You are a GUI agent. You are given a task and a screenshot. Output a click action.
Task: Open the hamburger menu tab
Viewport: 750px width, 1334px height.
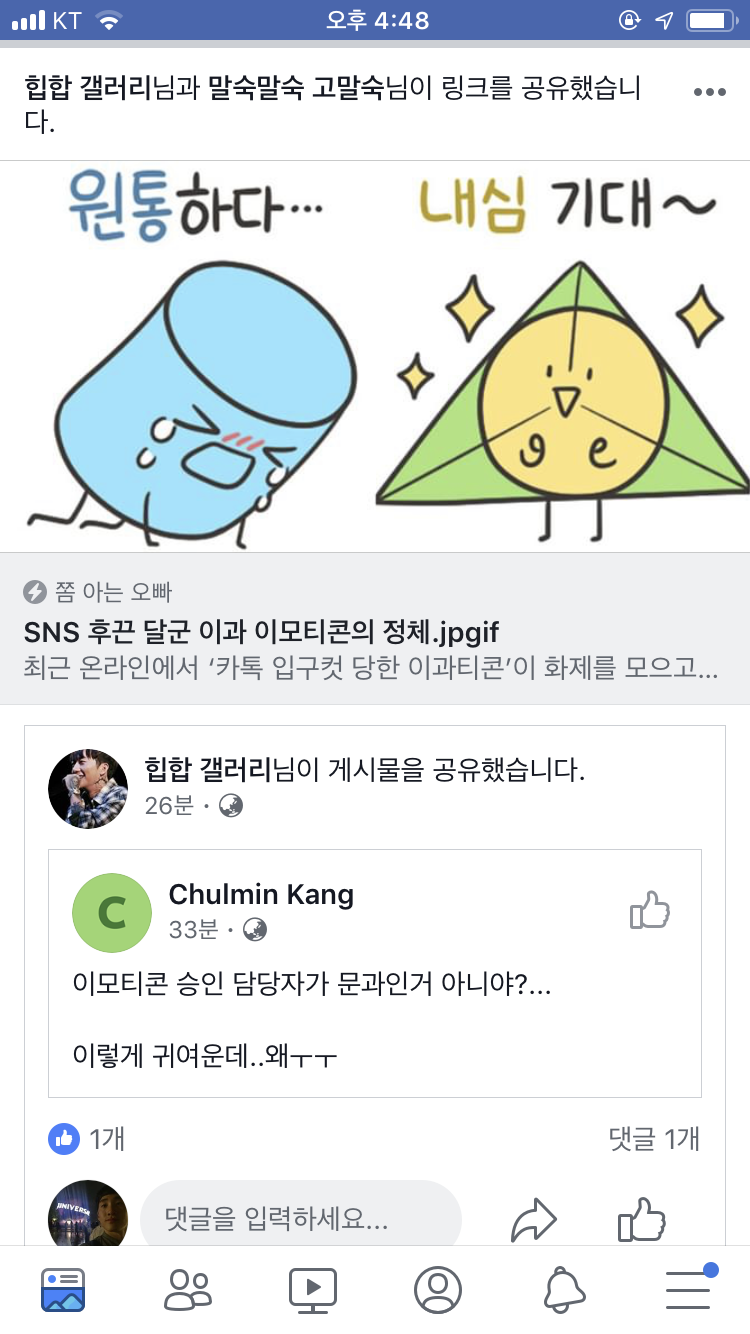coord(689,1289)
